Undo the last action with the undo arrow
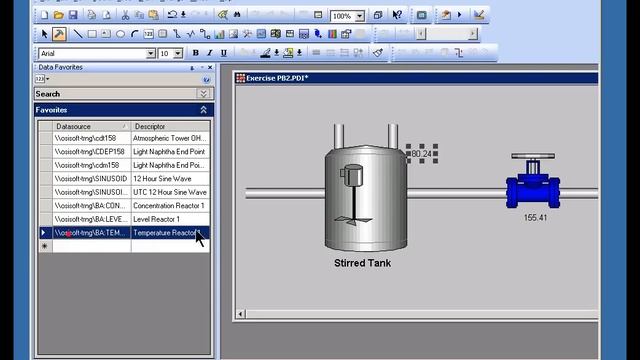This screenshot has height=360, width=640. (172, 15)
